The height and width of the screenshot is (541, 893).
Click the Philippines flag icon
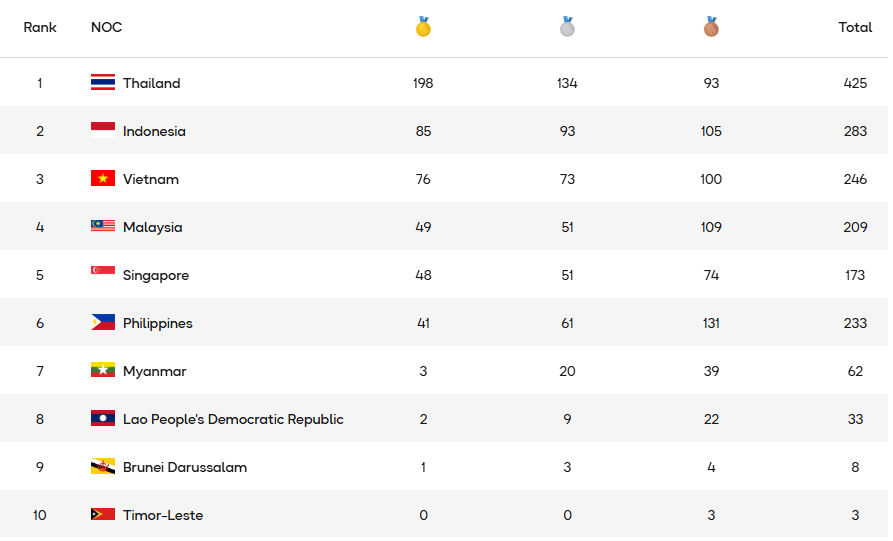click(103, 323)
